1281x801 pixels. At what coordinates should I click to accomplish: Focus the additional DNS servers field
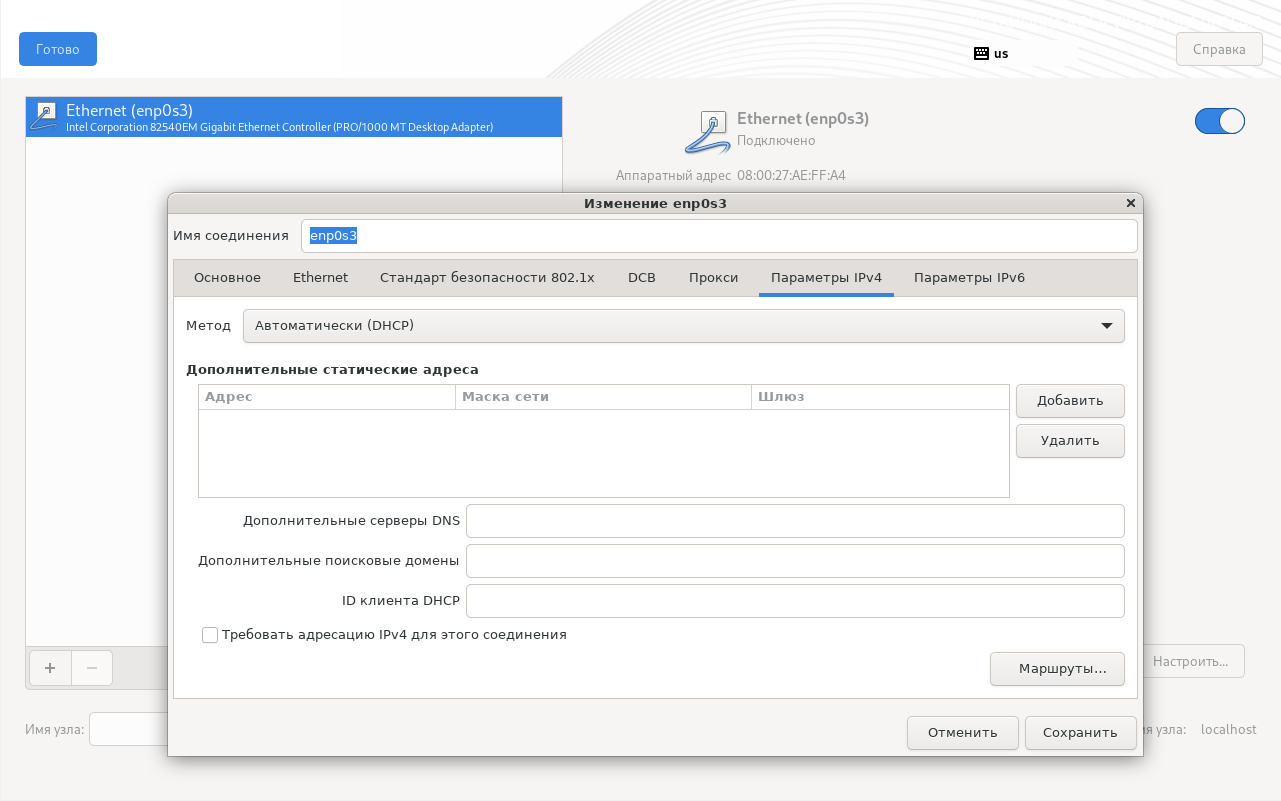[795, 521]
